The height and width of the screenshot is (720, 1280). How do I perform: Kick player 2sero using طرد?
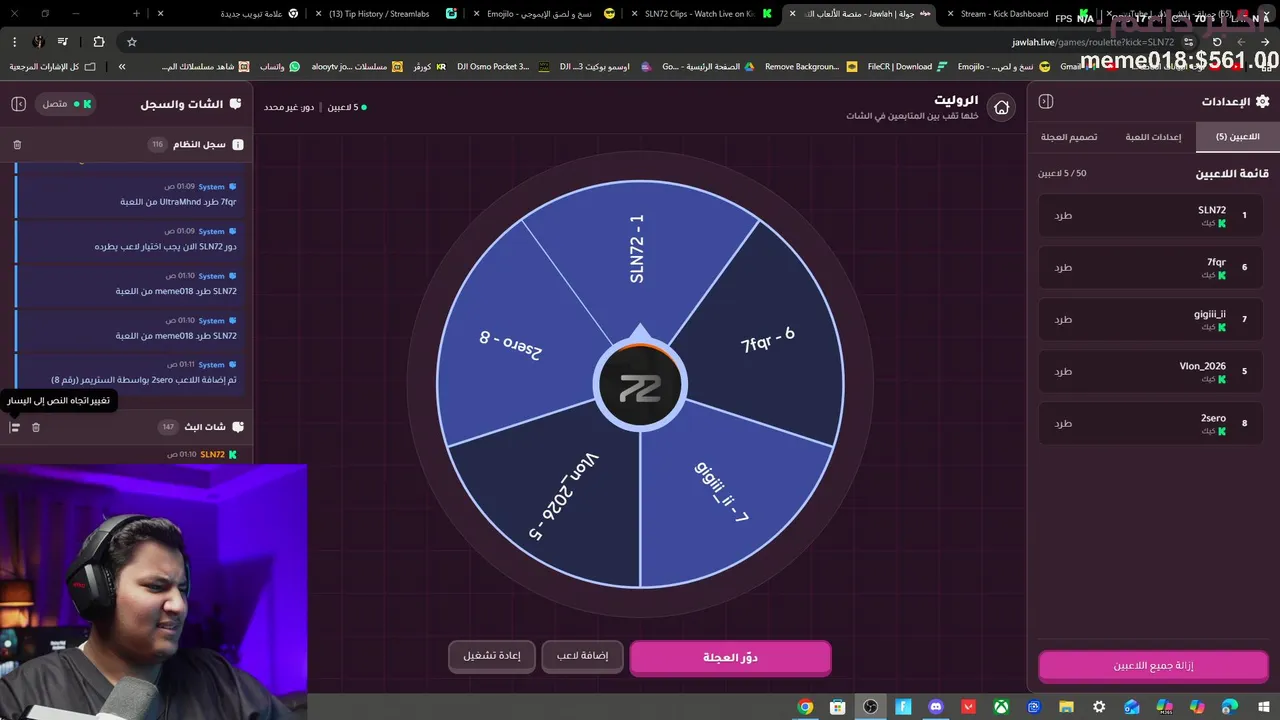1063,423
